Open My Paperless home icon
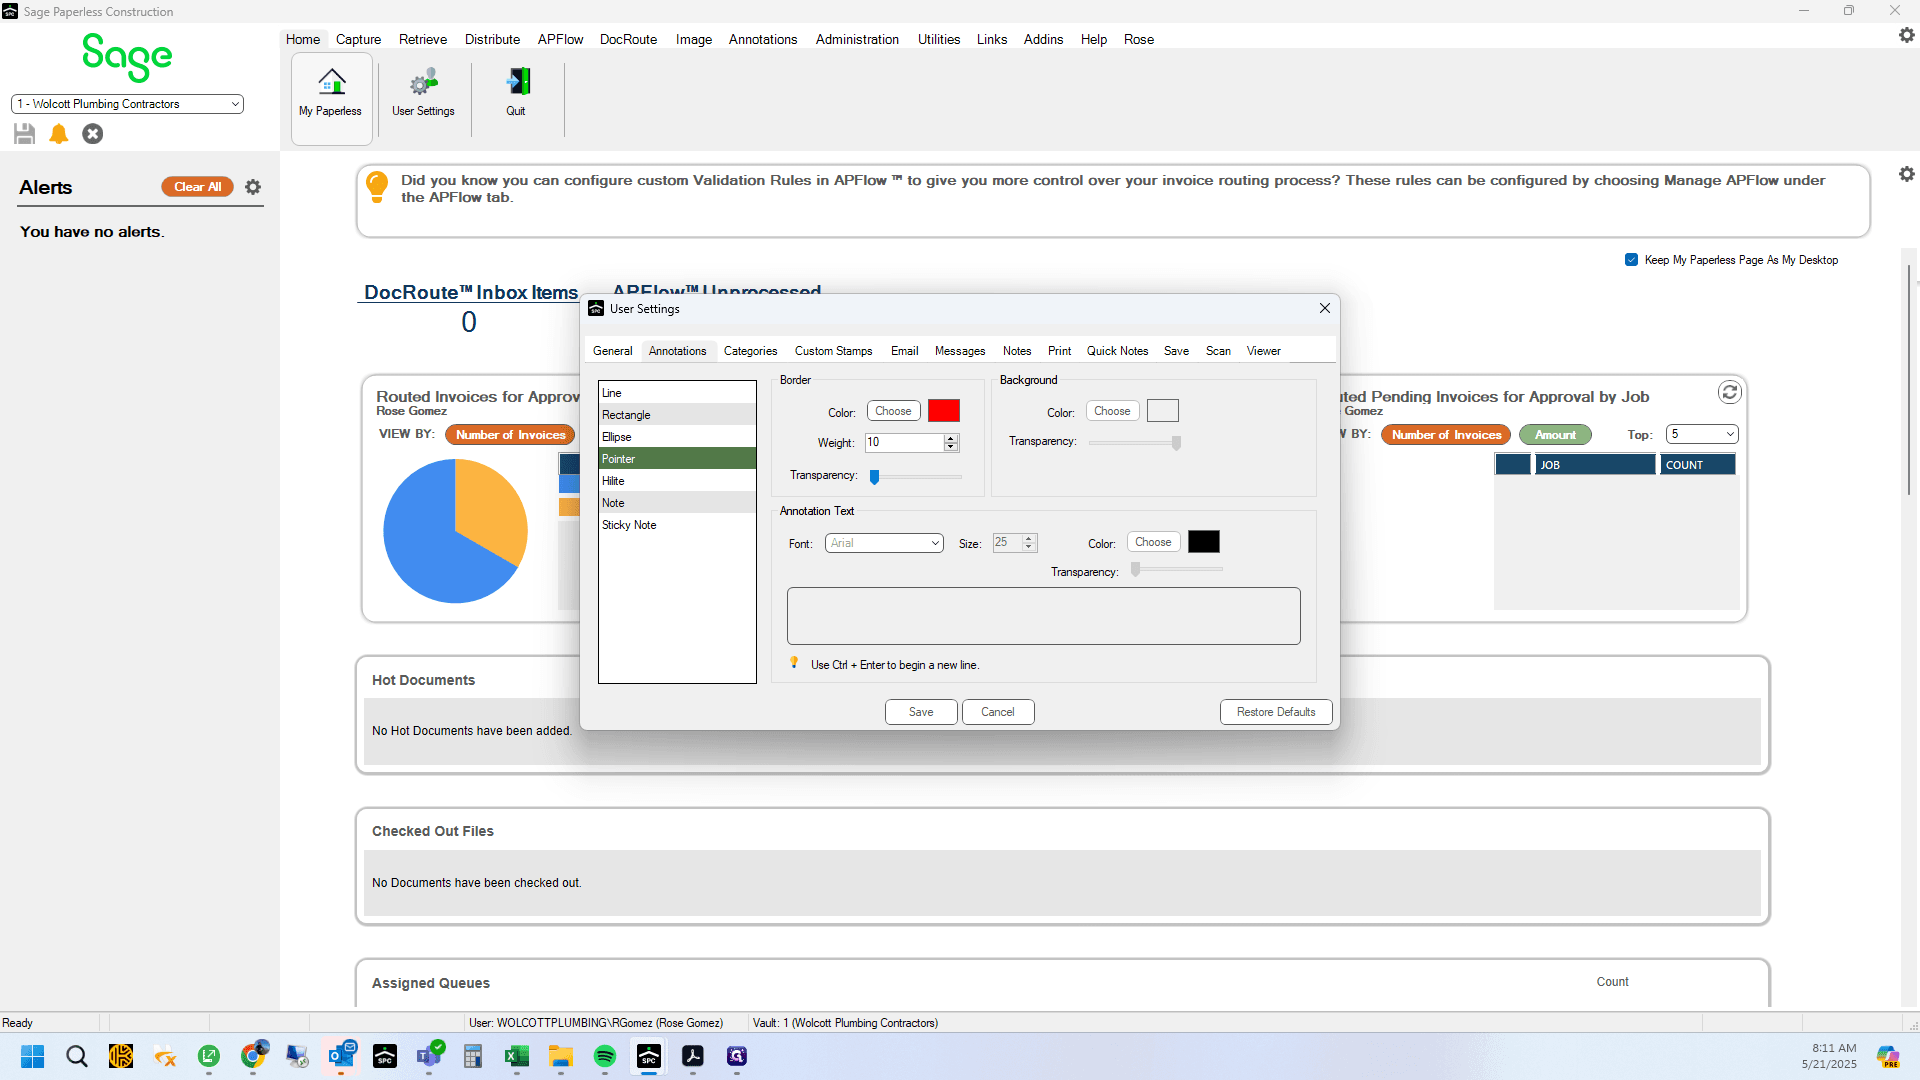The height and width of the screenshot is (1080, 1920). 331,82
